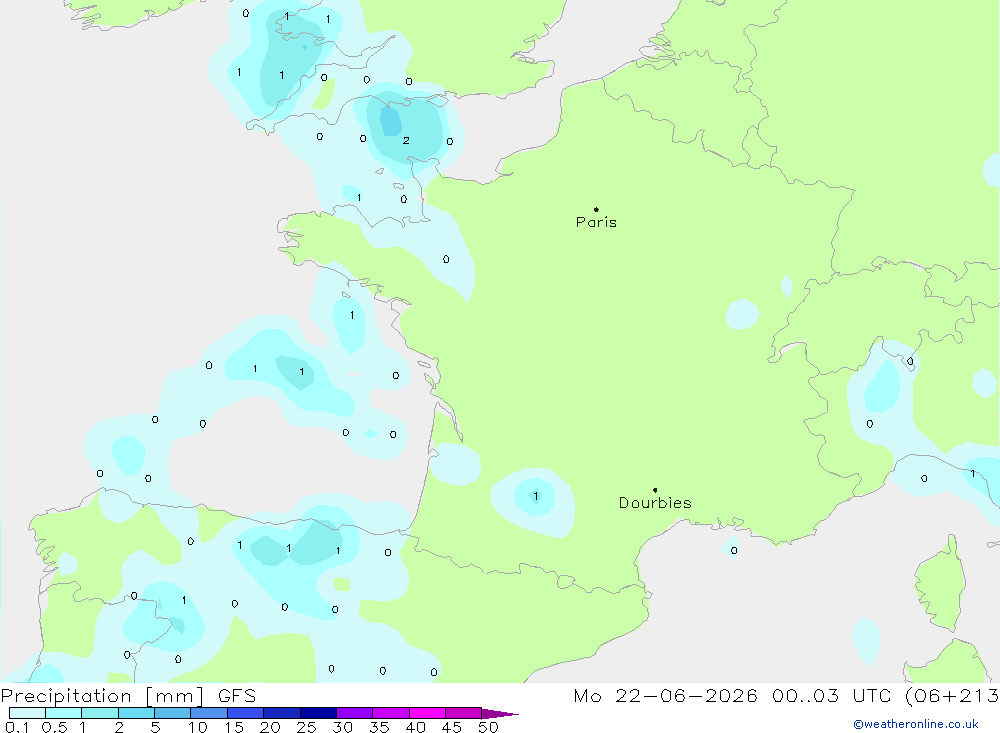Click the legend value label '50'
Screen dimensions: 1000x733
click(x=488, y=727)
